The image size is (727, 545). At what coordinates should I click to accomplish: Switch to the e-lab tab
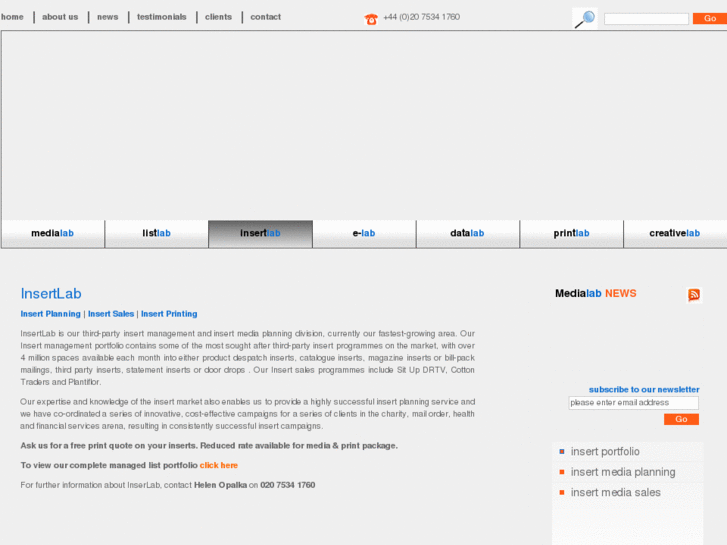point(364,234)
